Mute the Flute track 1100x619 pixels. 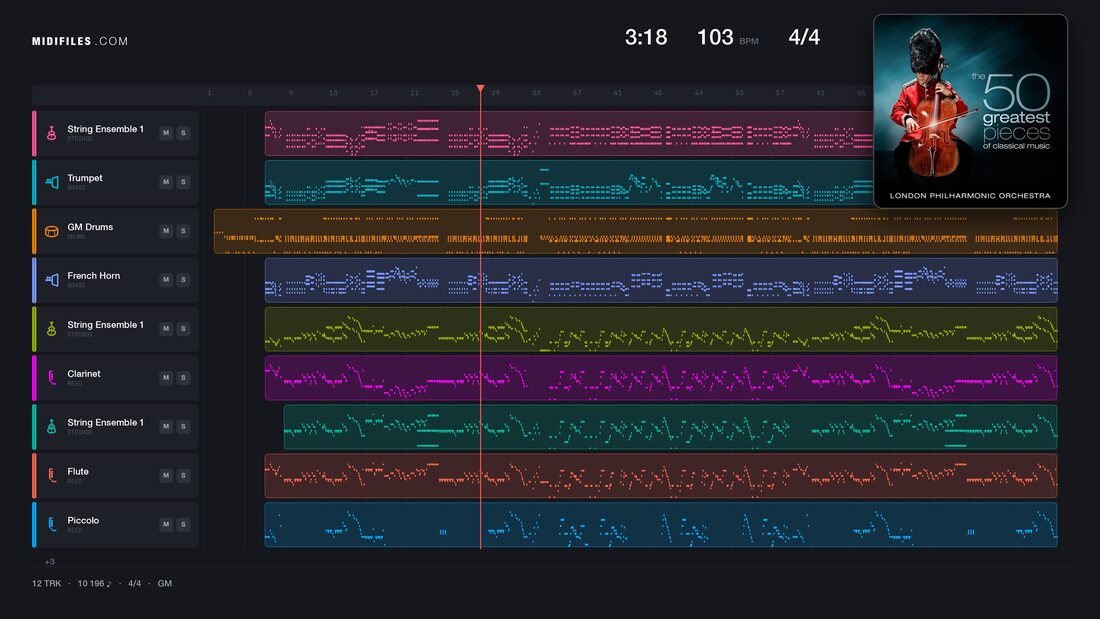[166, 475]
